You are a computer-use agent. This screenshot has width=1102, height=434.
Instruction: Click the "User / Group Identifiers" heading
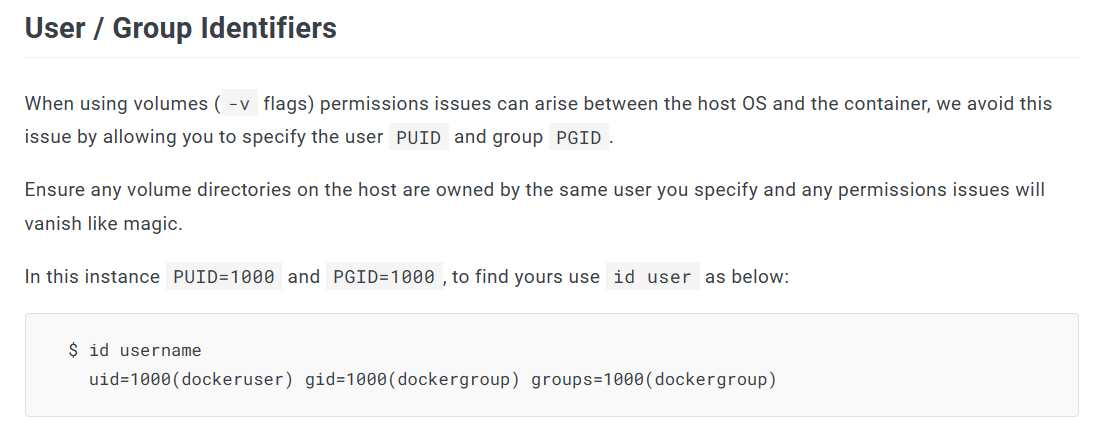click(x=181, y=28)
